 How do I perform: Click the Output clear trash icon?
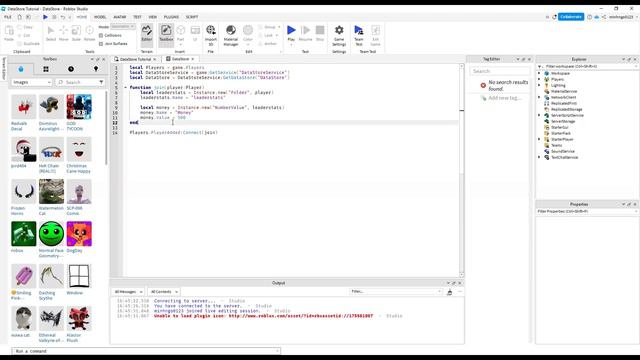click(x=449, y=292)
